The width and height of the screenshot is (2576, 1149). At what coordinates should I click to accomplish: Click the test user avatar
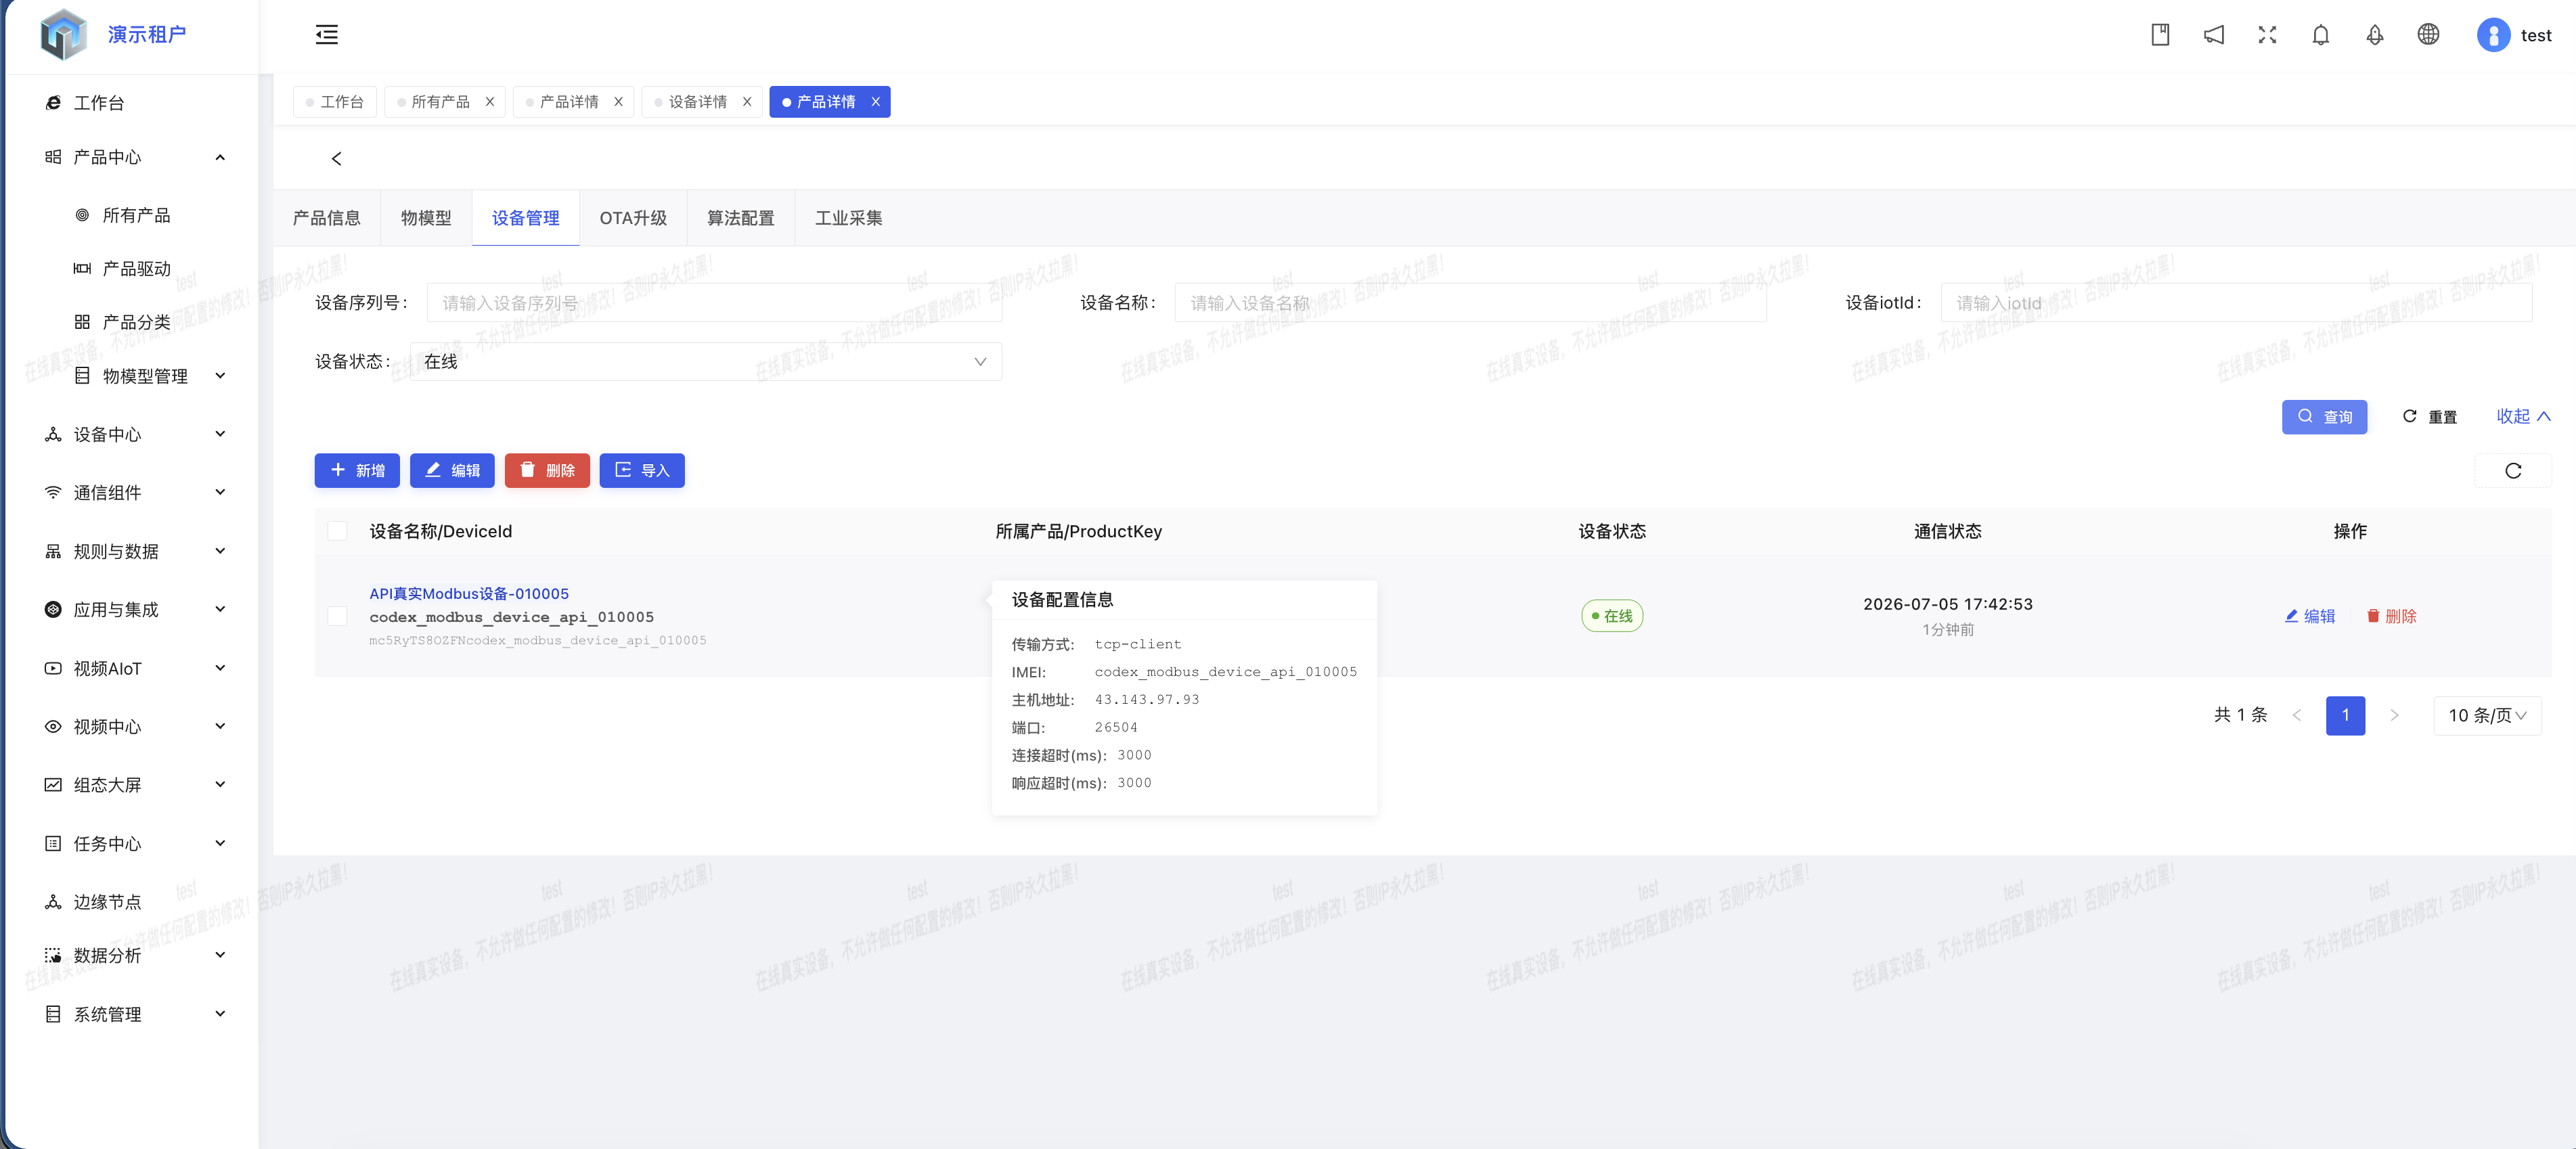pyautogui.click(x=2493, y=35)
